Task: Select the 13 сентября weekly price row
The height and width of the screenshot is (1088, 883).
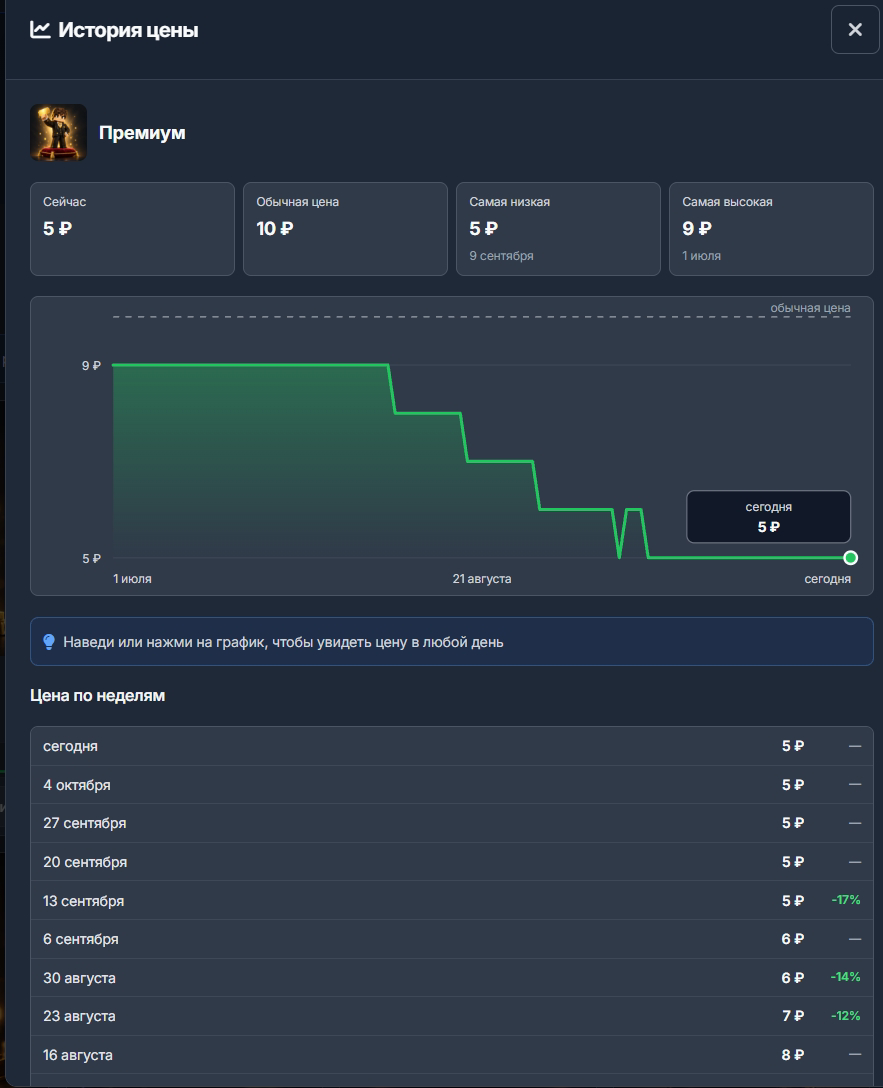Action: (452, 901)
